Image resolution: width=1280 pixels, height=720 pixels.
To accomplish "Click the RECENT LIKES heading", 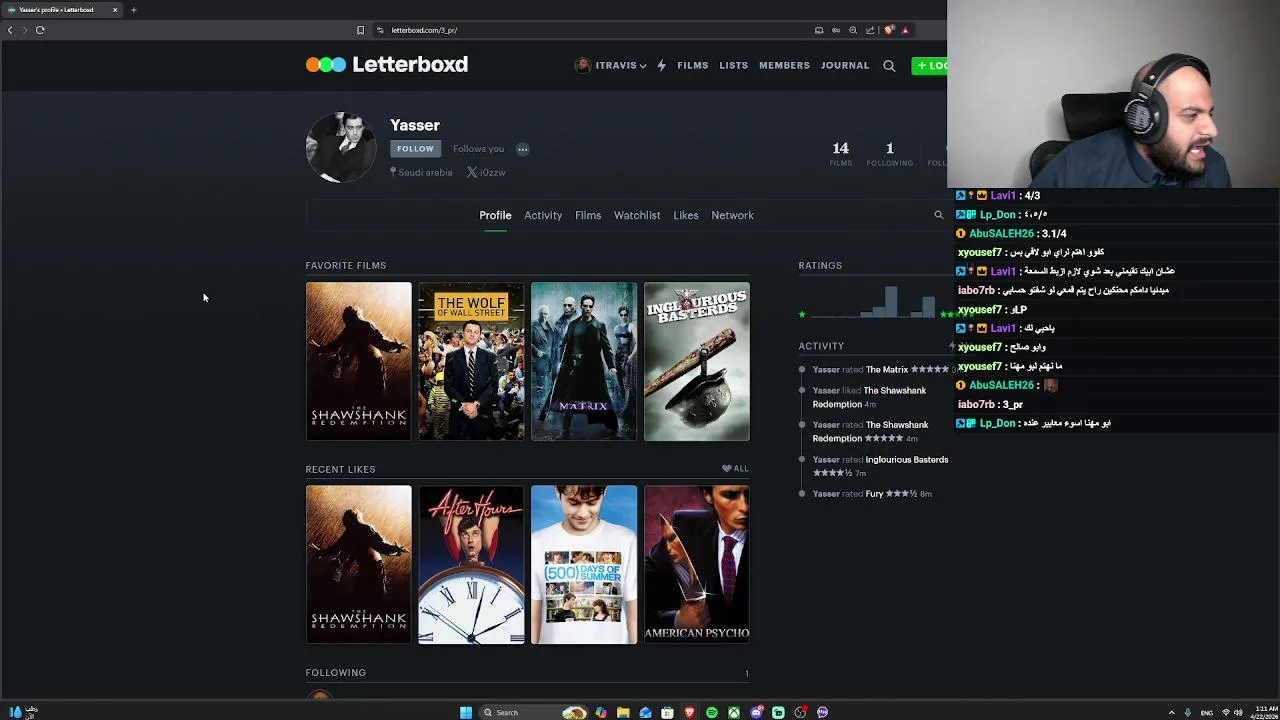I will [341, 469].
